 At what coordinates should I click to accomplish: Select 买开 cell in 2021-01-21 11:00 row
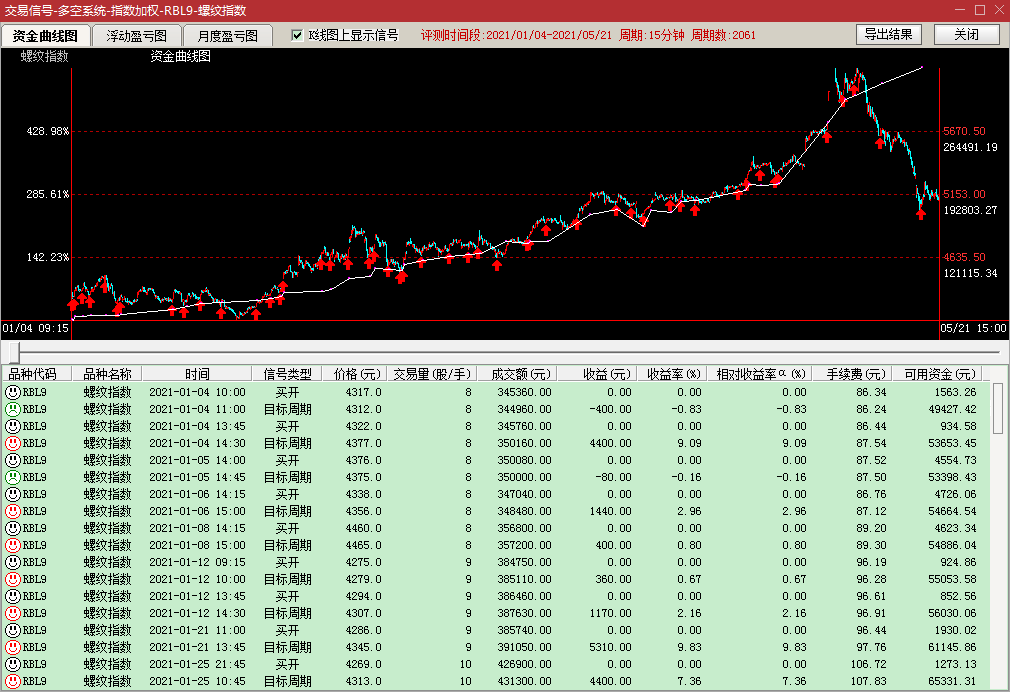coord(287,630)
